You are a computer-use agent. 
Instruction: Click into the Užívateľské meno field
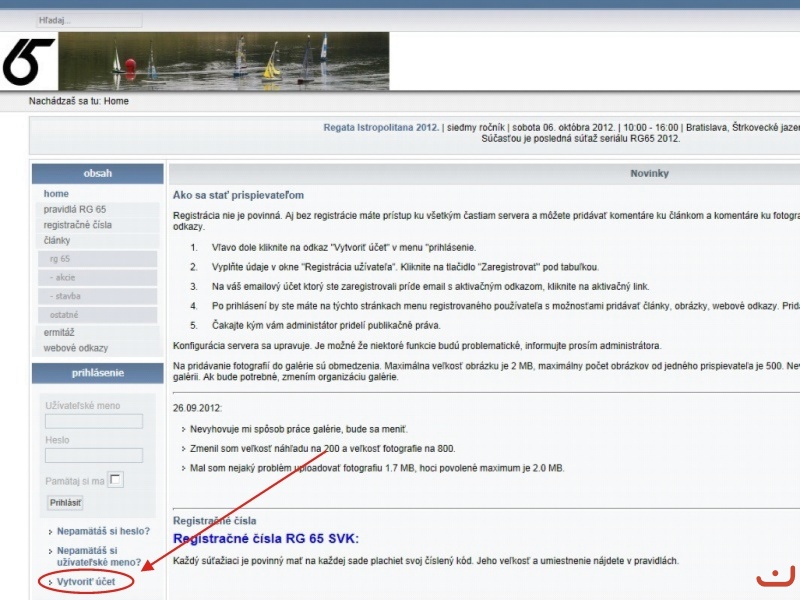[94, 421]
